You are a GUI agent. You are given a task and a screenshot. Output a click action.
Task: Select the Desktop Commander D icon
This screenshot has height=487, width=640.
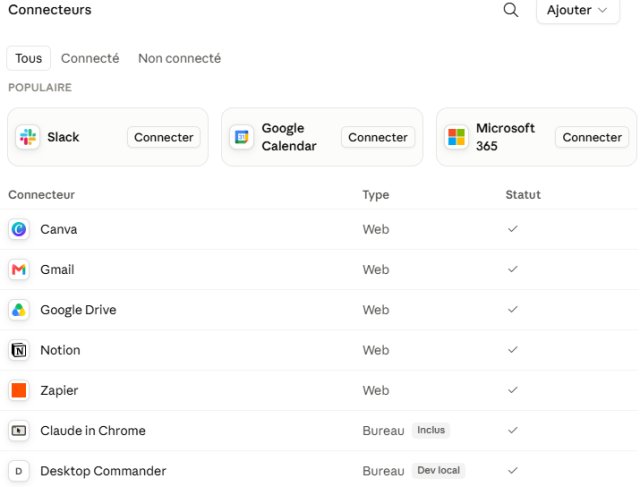pyautogui.click(x=19, y=471)
